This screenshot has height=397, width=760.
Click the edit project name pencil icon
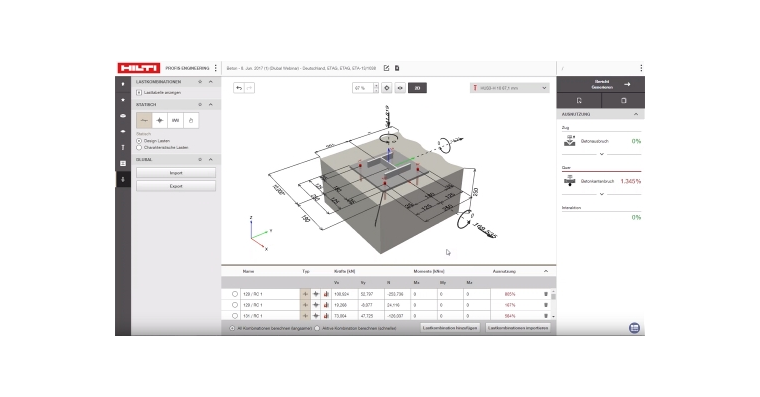coord(386,68)
